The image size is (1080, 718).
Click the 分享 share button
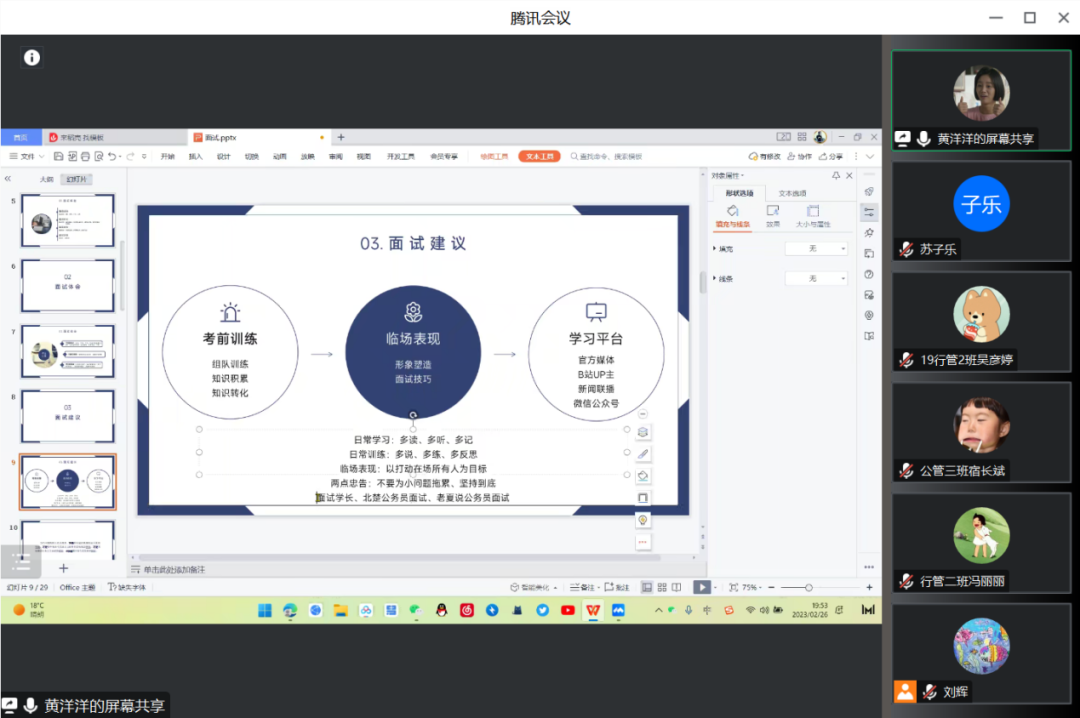pyautogui.click(x=831, y=156)
